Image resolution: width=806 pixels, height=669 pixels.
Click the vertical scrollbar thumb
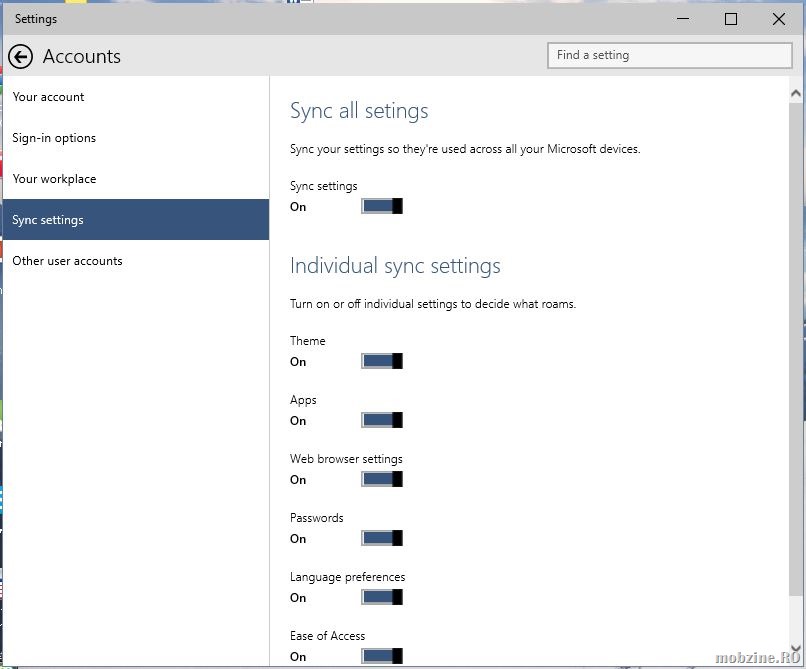click(x=795, y=350)
